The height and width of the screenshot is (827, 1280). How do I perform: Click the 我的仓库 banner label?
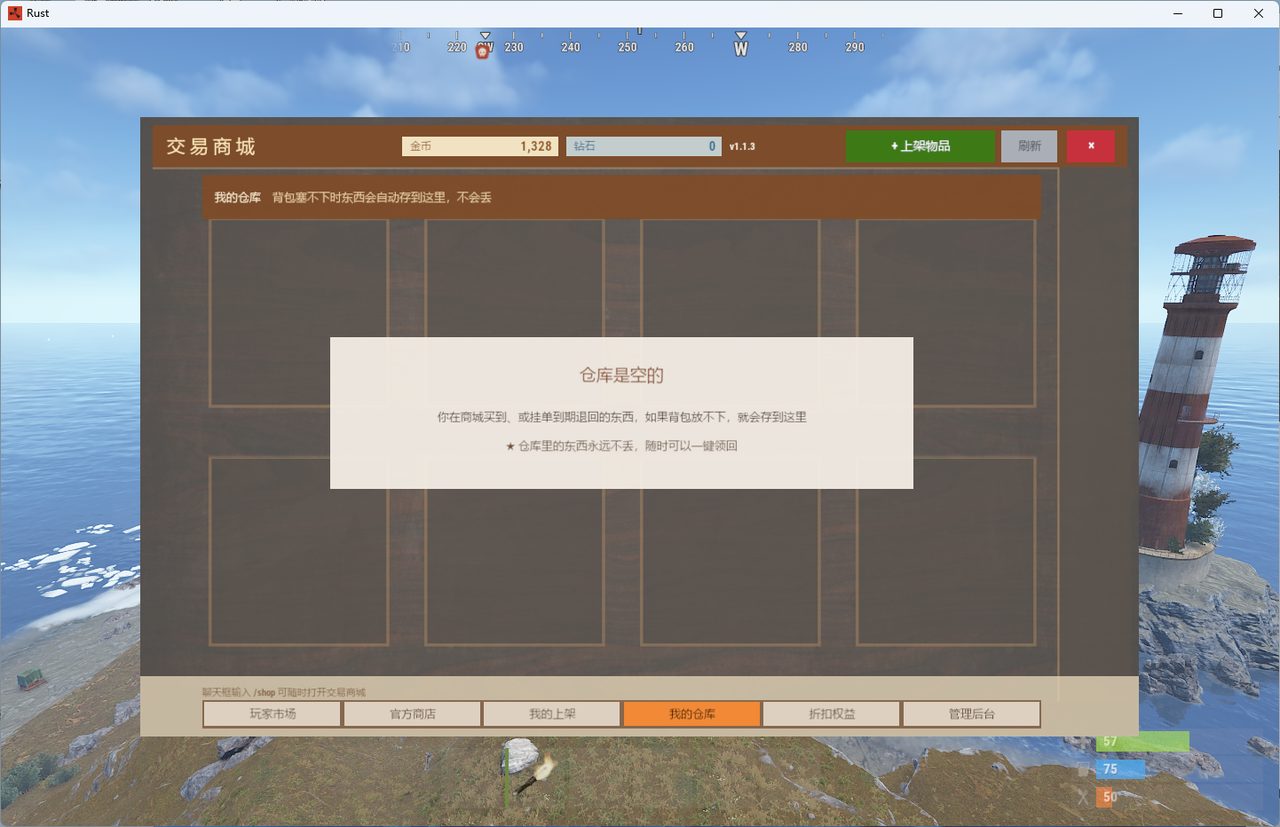point(237,198)
